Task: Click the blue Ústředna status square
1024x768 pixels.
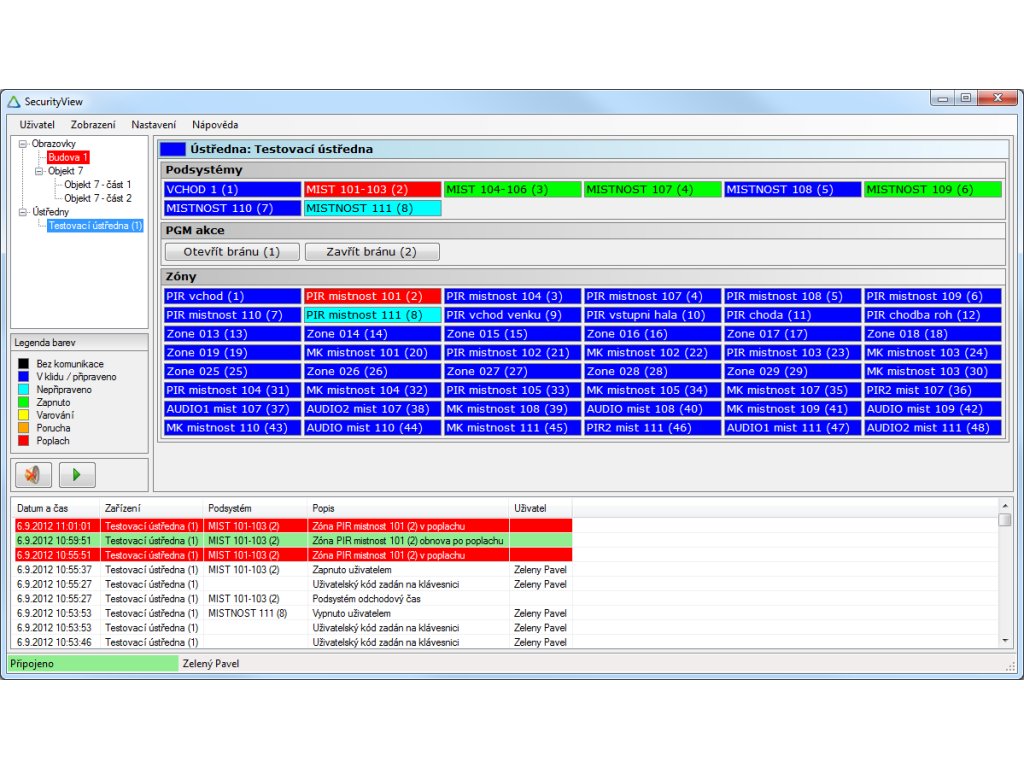Action: (173, 149)
